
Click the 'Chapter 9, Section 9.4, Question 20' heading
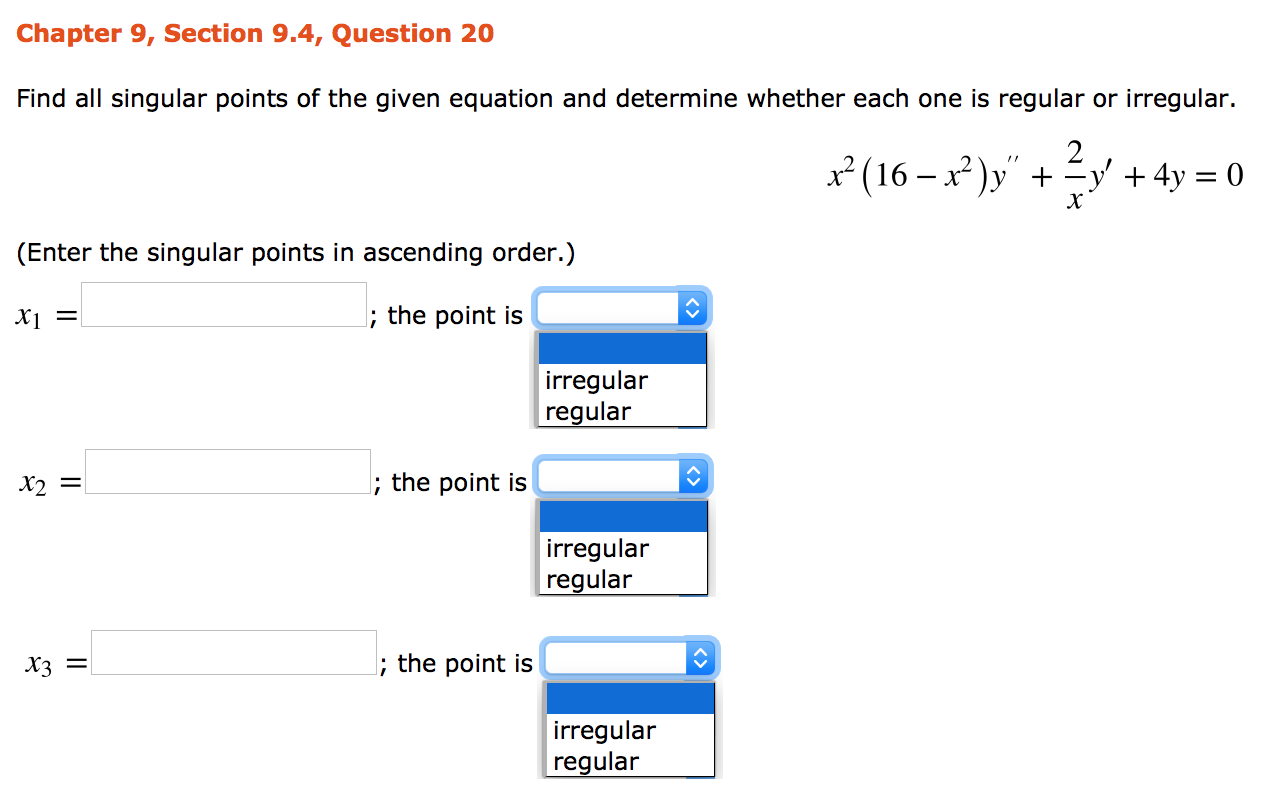255,33
